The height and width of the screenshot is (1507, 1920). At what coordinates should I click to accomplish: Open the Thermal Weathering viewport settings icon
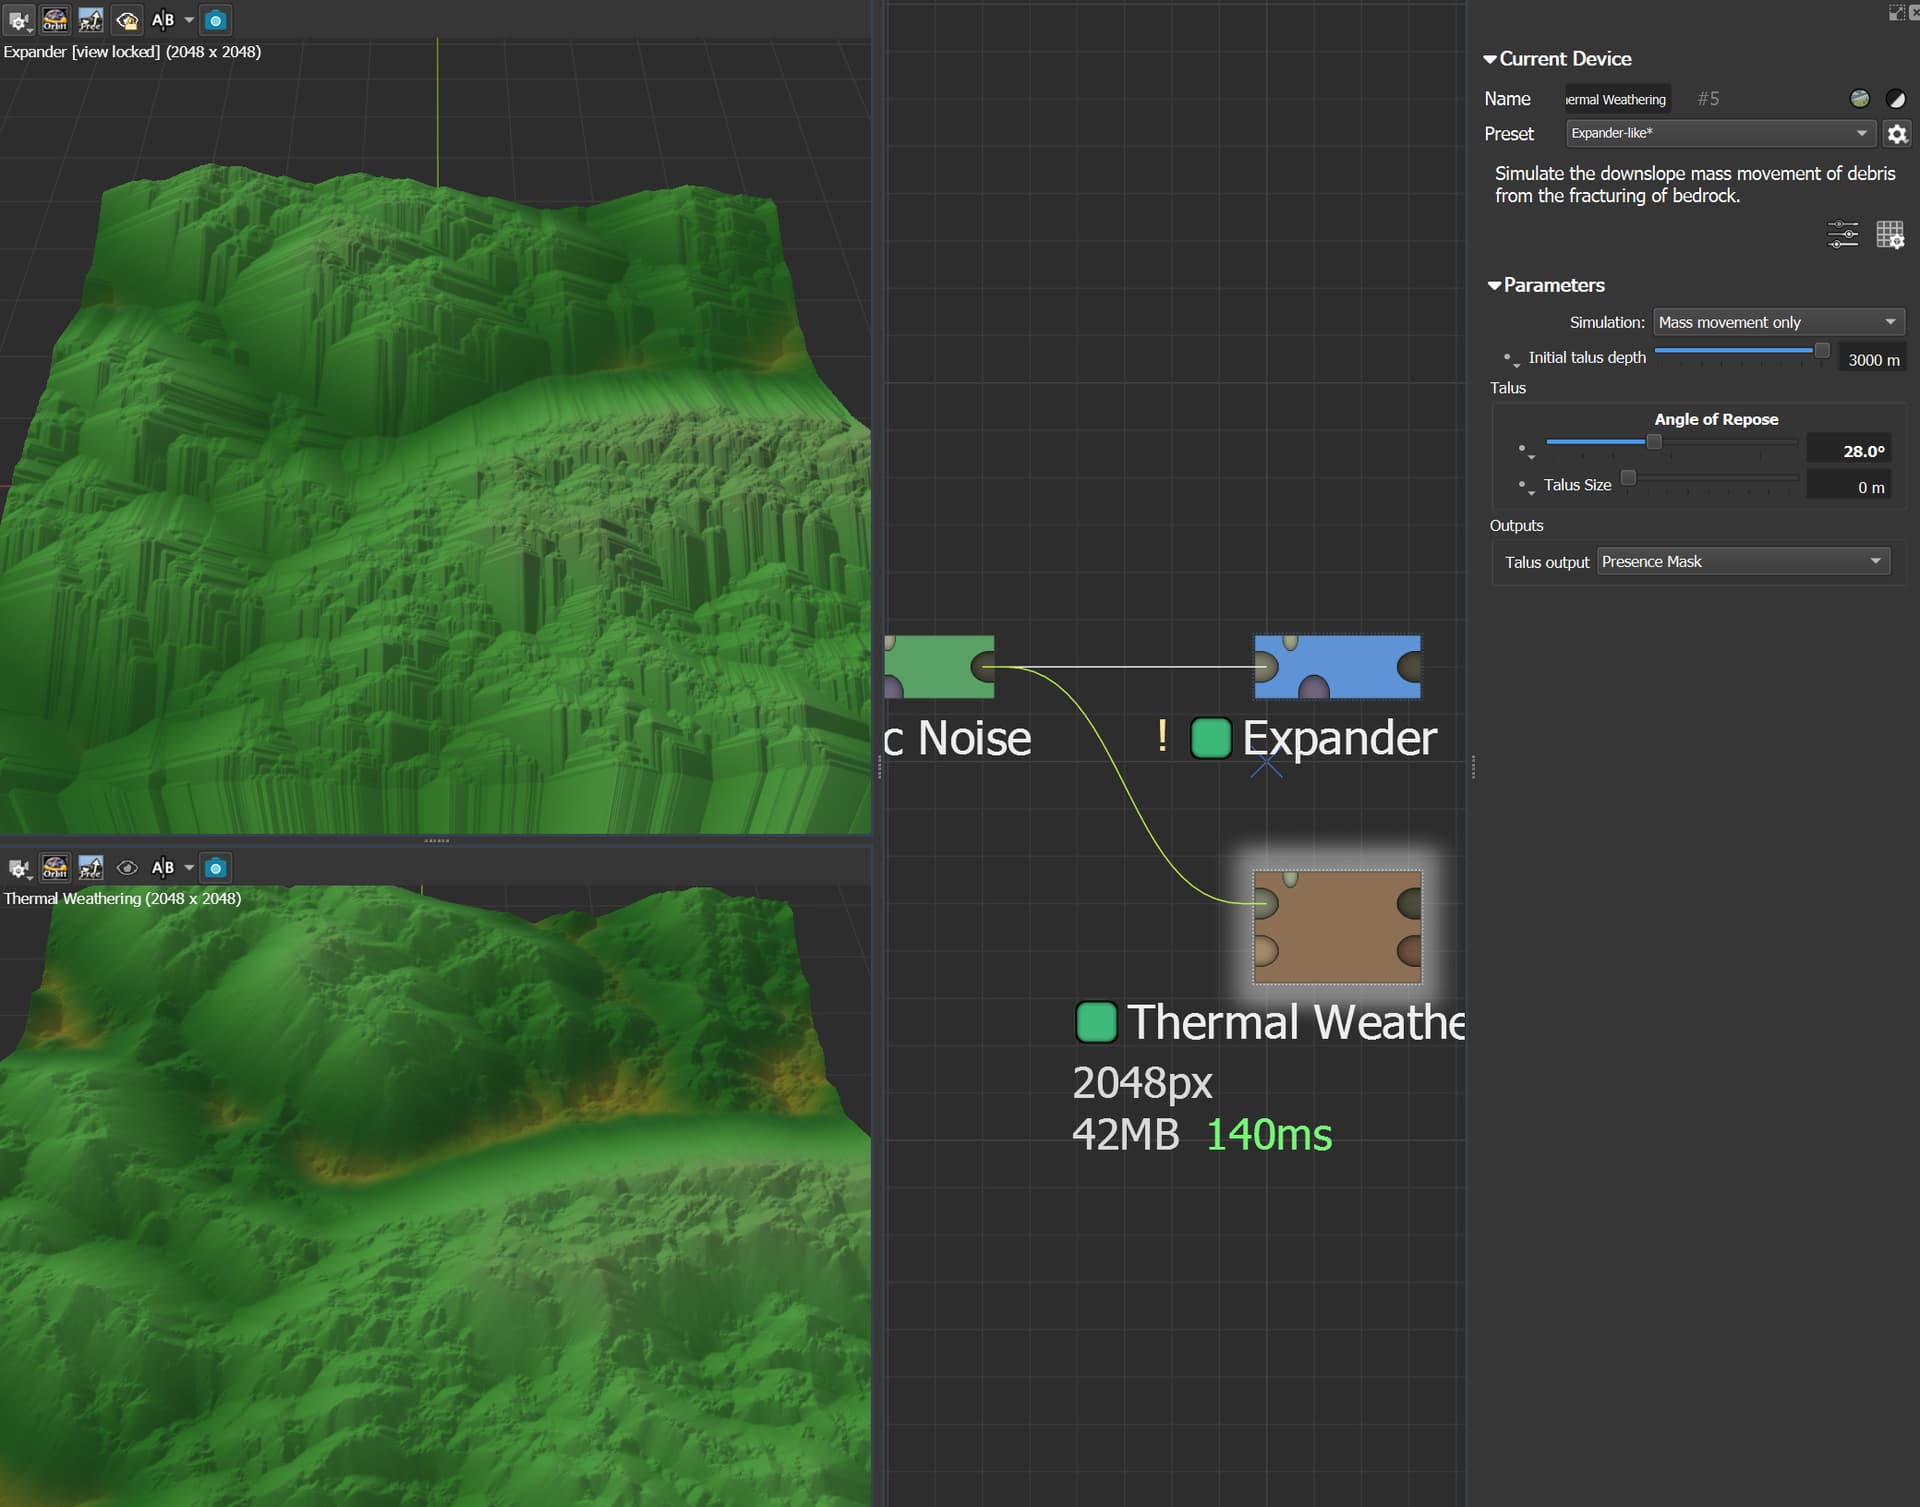tap(19, 868)
